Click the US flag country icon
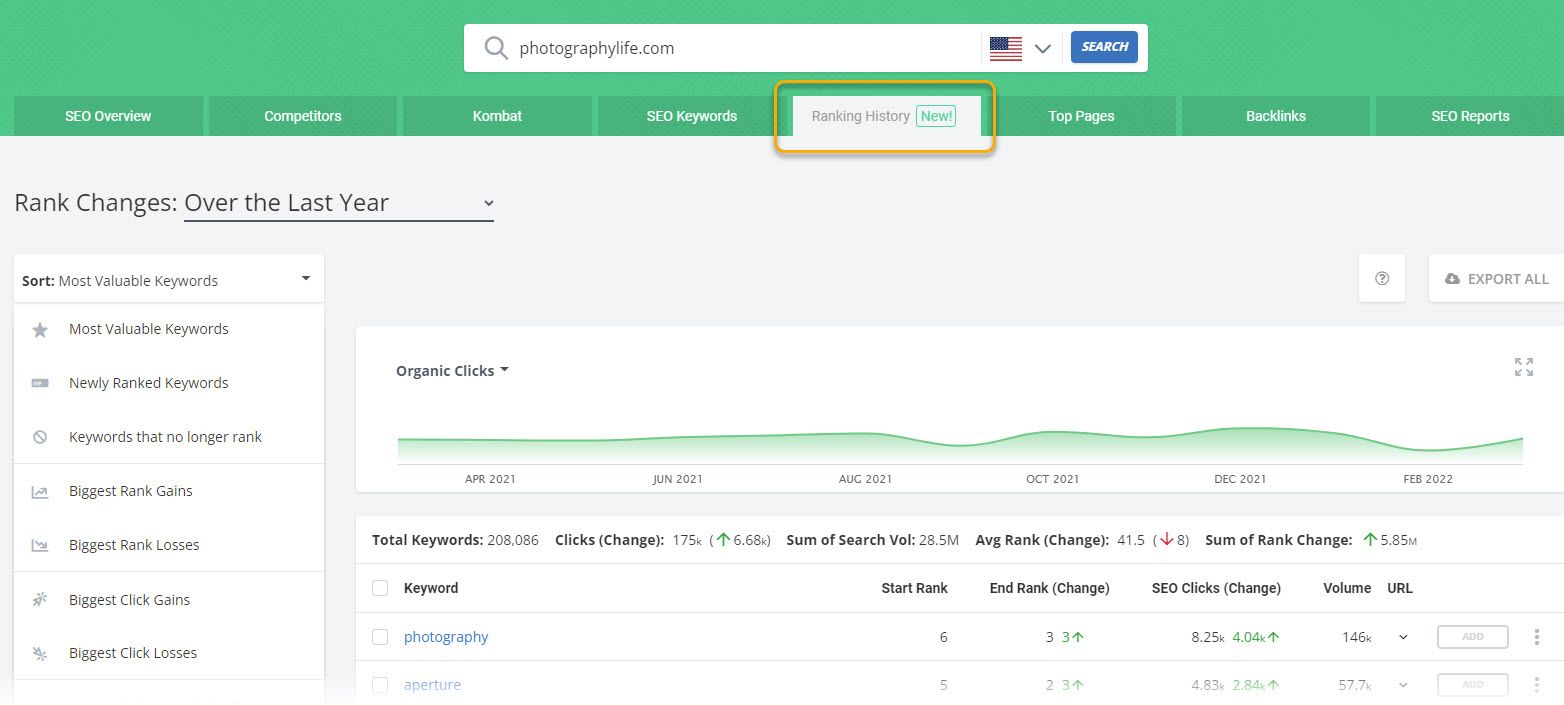Viewport: 1564px width, 705px height. tap(1006, 48)
